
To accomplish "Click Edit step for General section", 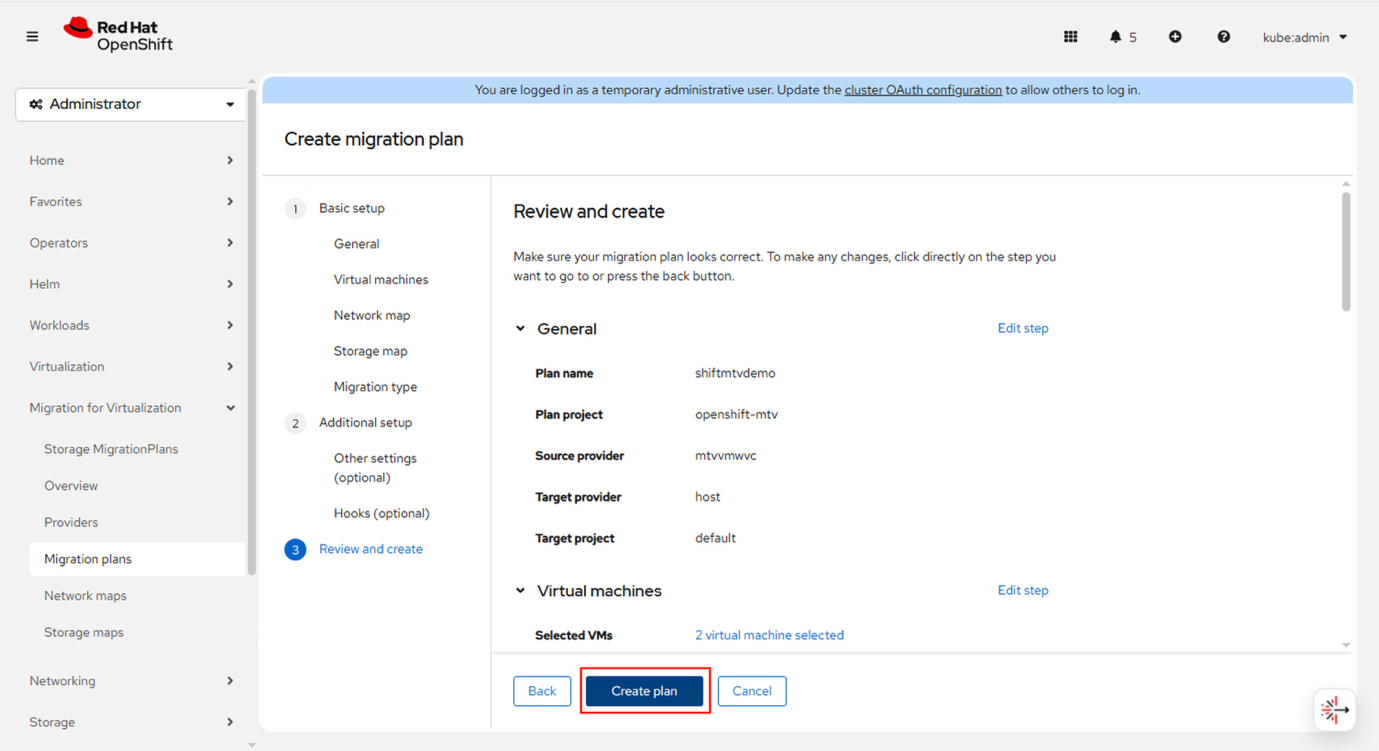I will [1023, 328].
